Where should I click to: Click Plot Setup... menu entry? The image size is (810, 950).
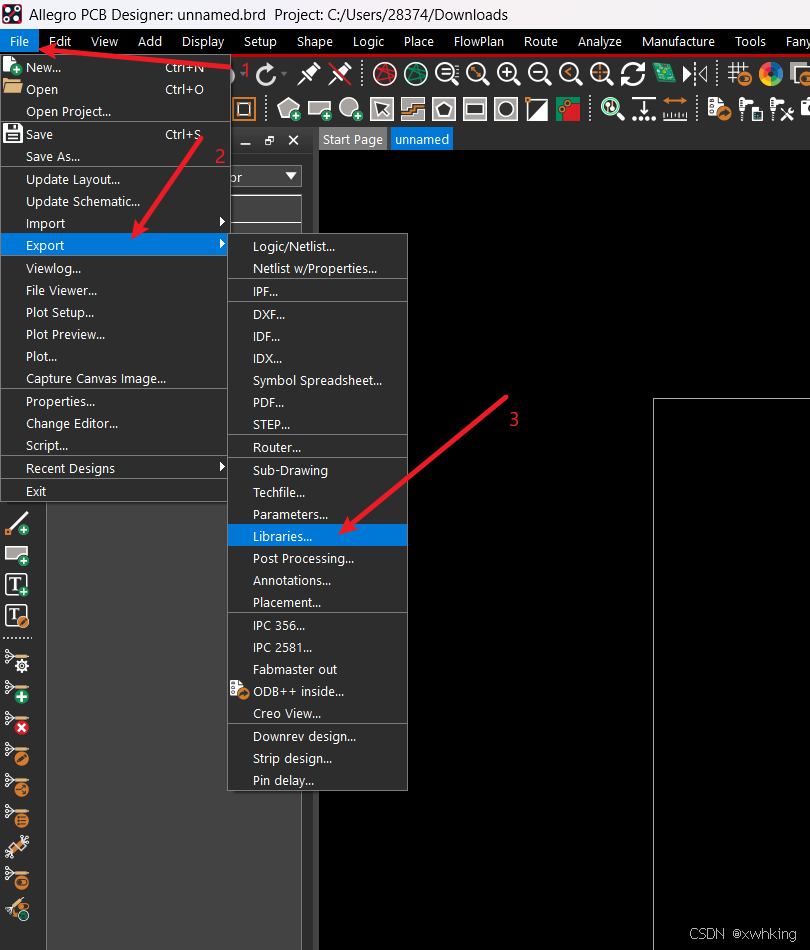click(x=115, y=313)
